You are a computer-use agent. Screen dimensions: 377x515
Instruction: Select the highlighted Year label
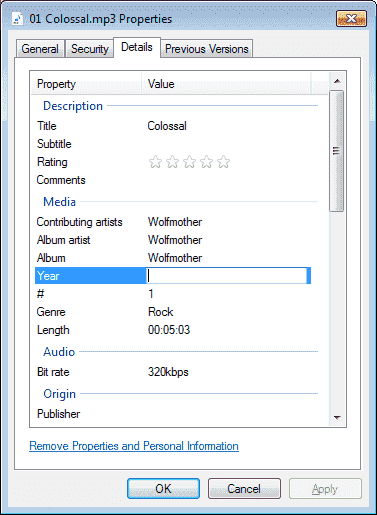[48, 276]
